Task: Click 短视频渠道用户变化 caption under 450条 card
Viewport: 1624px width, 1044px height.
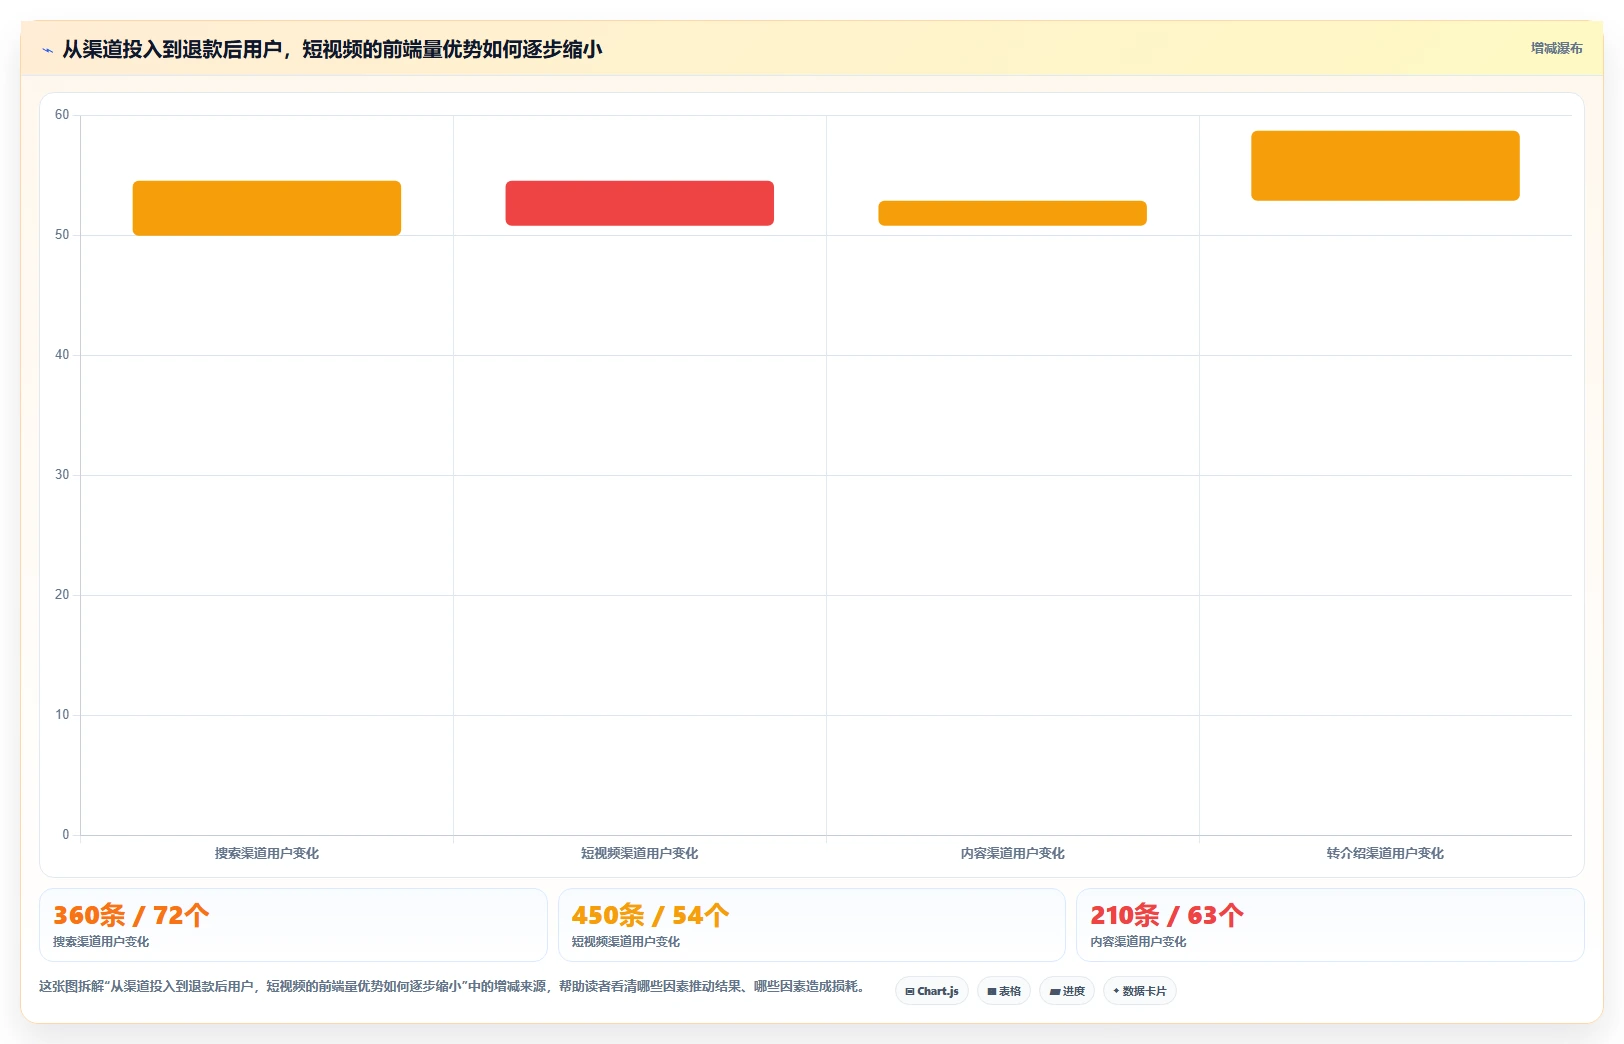Action: tap(626, 942)
